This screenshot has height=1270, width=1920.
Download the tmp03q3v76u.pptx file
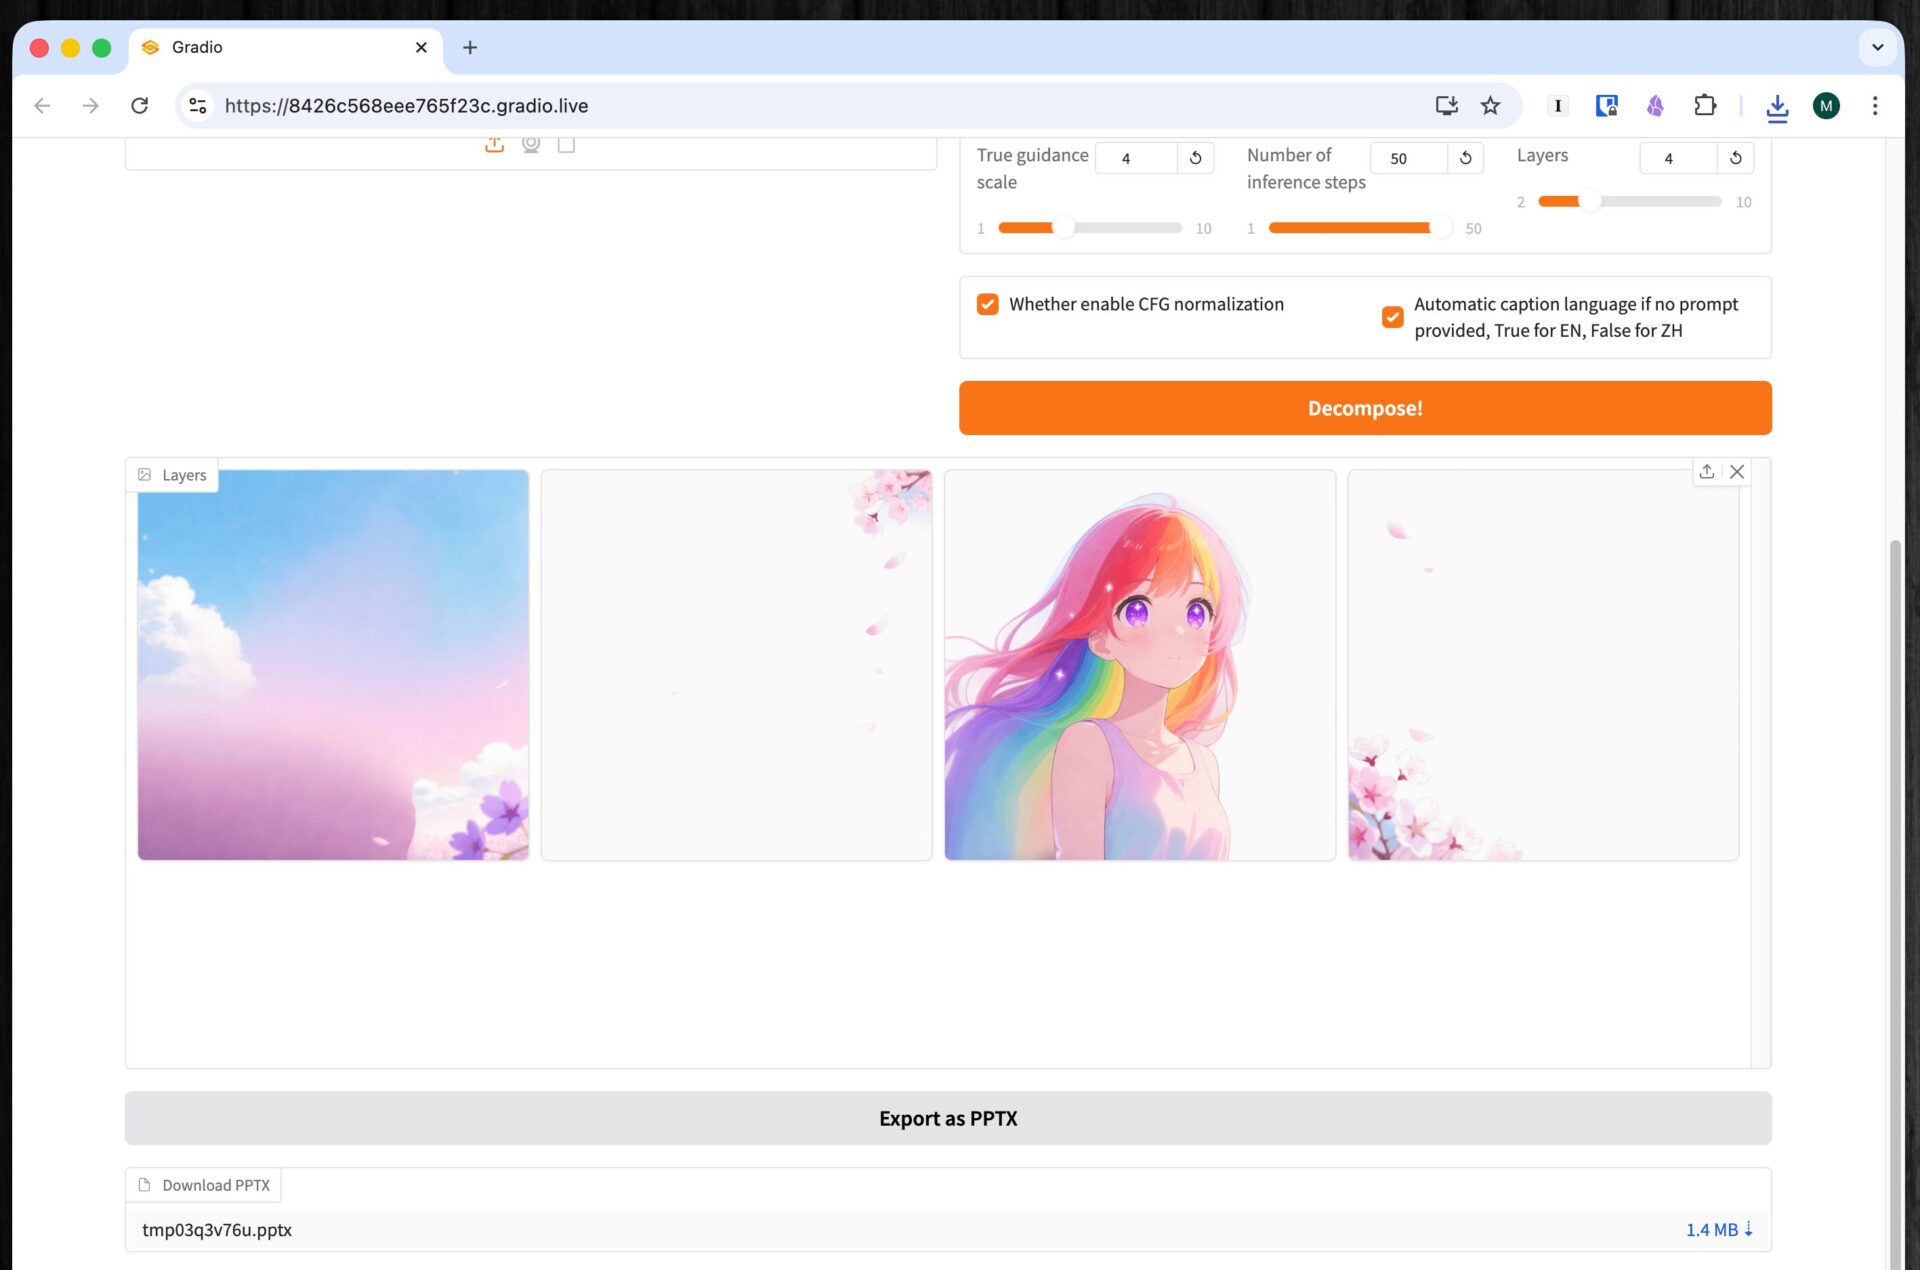pos(1718,1230)
